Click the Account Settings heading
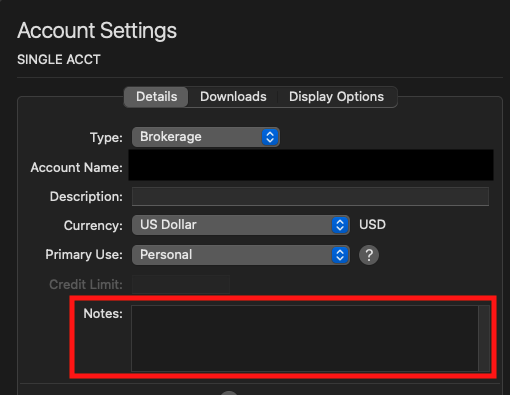510x395 pixels. click(97, 31)
